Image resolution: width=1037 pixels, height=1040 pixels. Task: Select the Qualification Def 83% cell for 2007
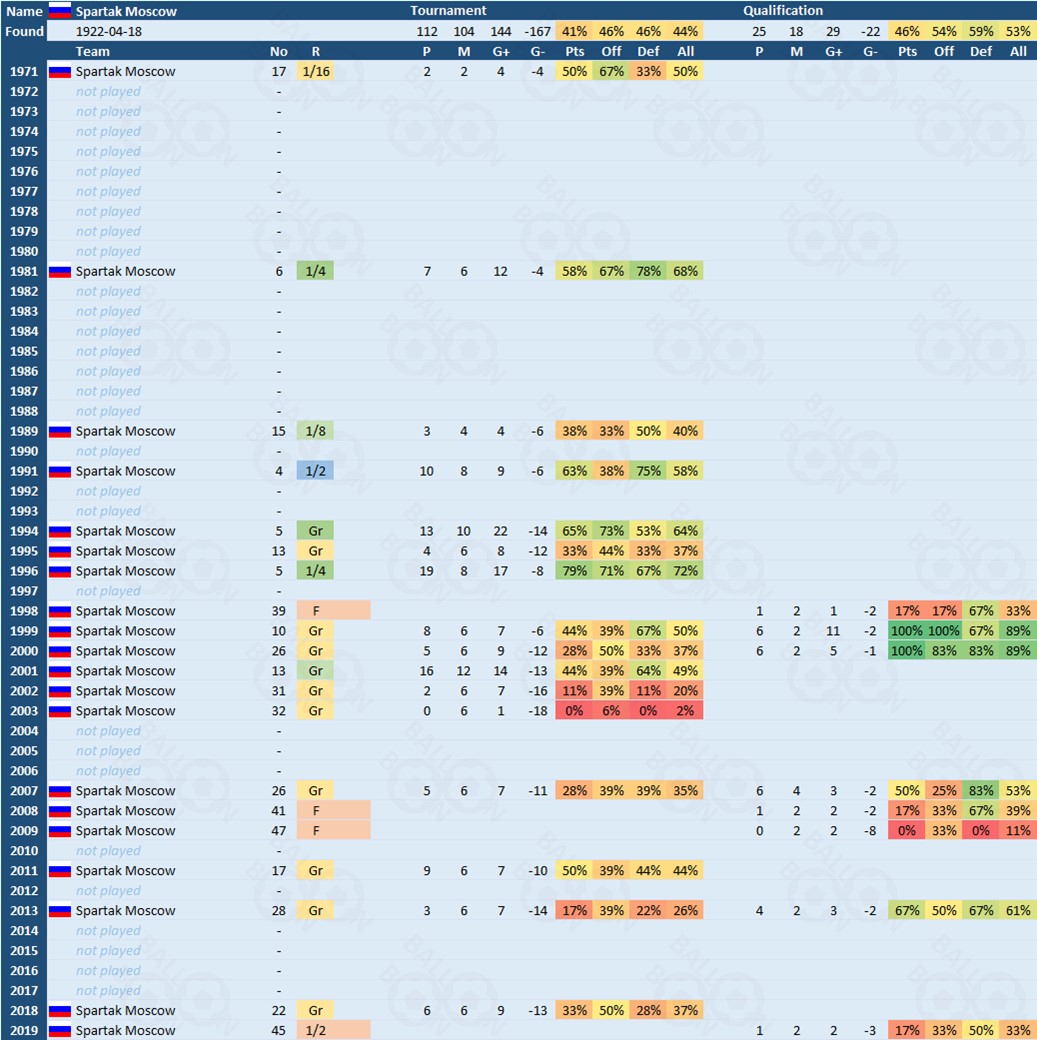981,791
